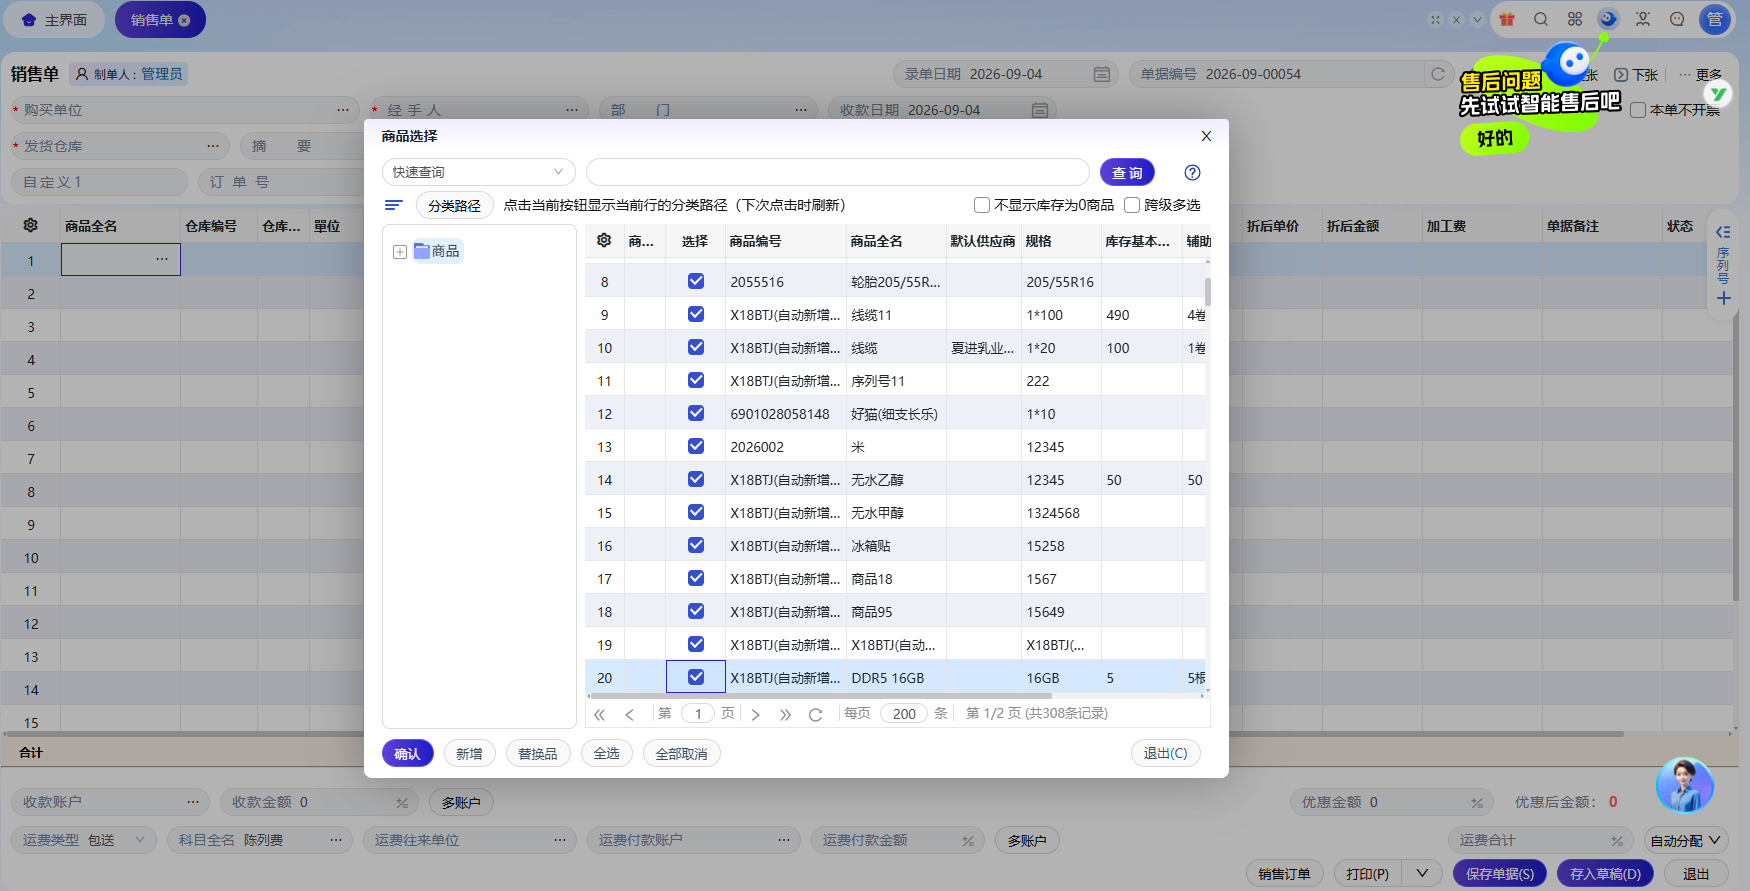
Task: Close the 销售单 tab
Action: click(184, 20)
